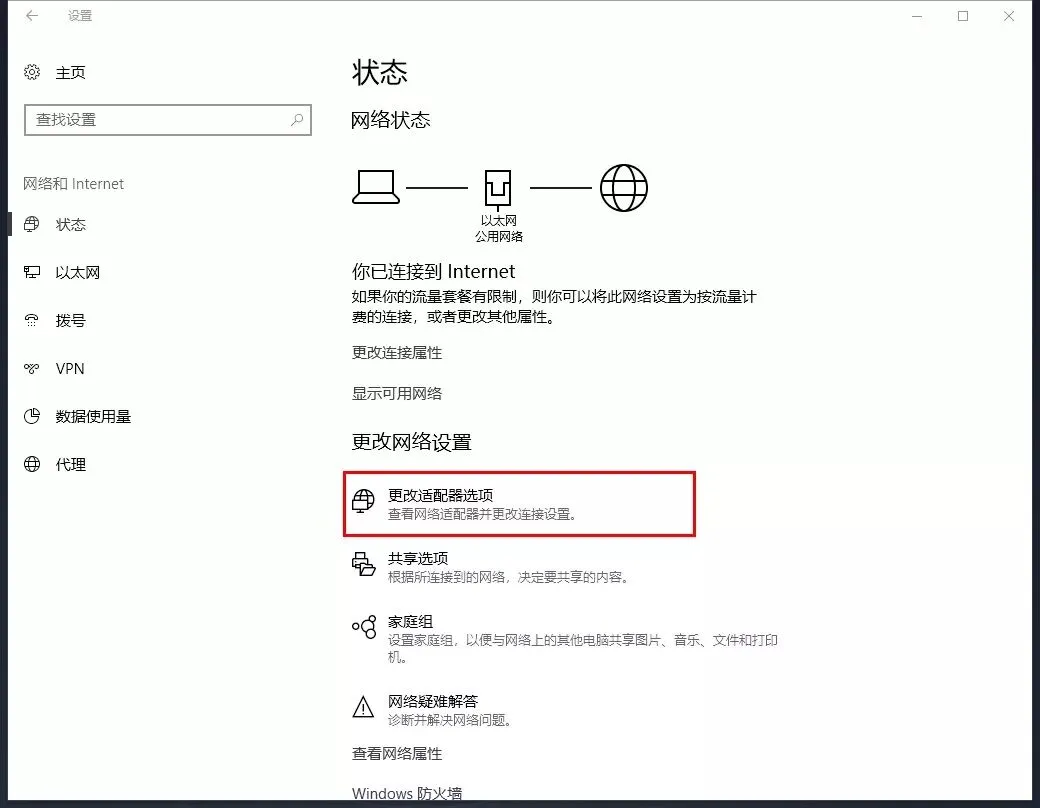This screenshot has width=1040, height=808.
Task: Select the 拨号 dial-up phone icon
Action: point(31,320)
